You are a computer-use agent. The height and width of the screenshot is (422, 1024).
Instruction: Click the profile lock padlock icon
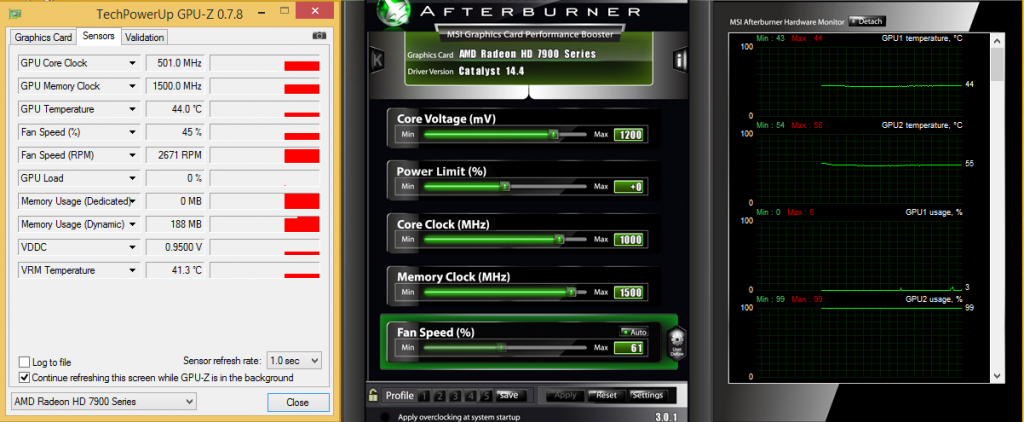coord(373,395)
